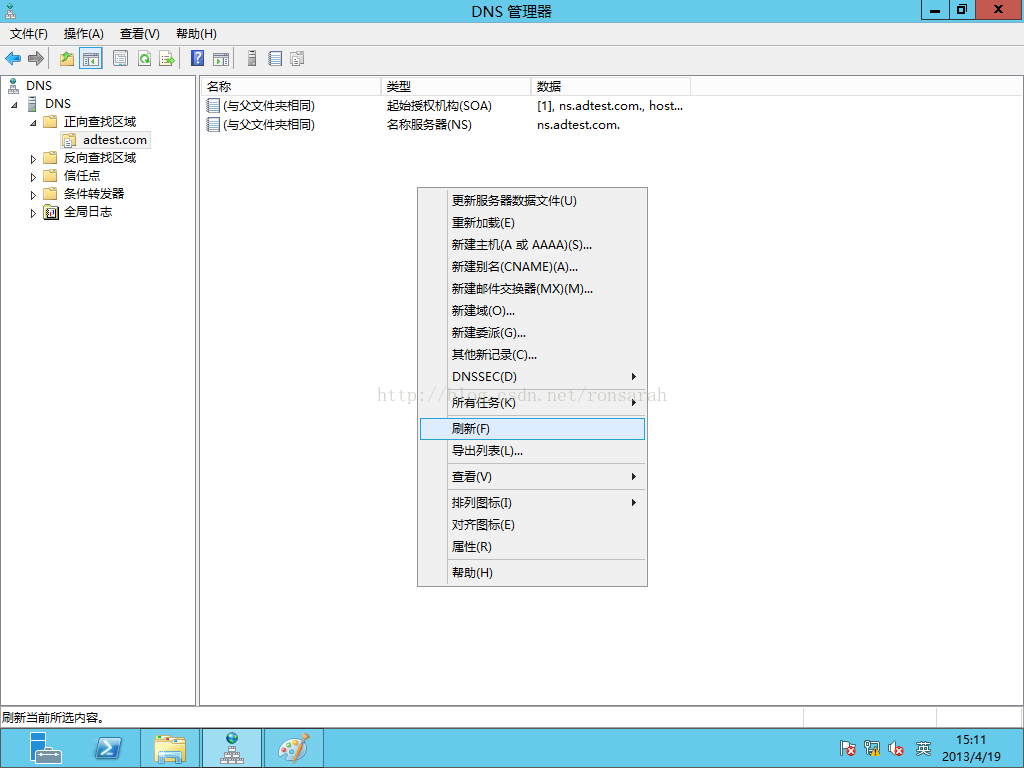Open File Explorer from the taskbar

(x=170, y=748)
